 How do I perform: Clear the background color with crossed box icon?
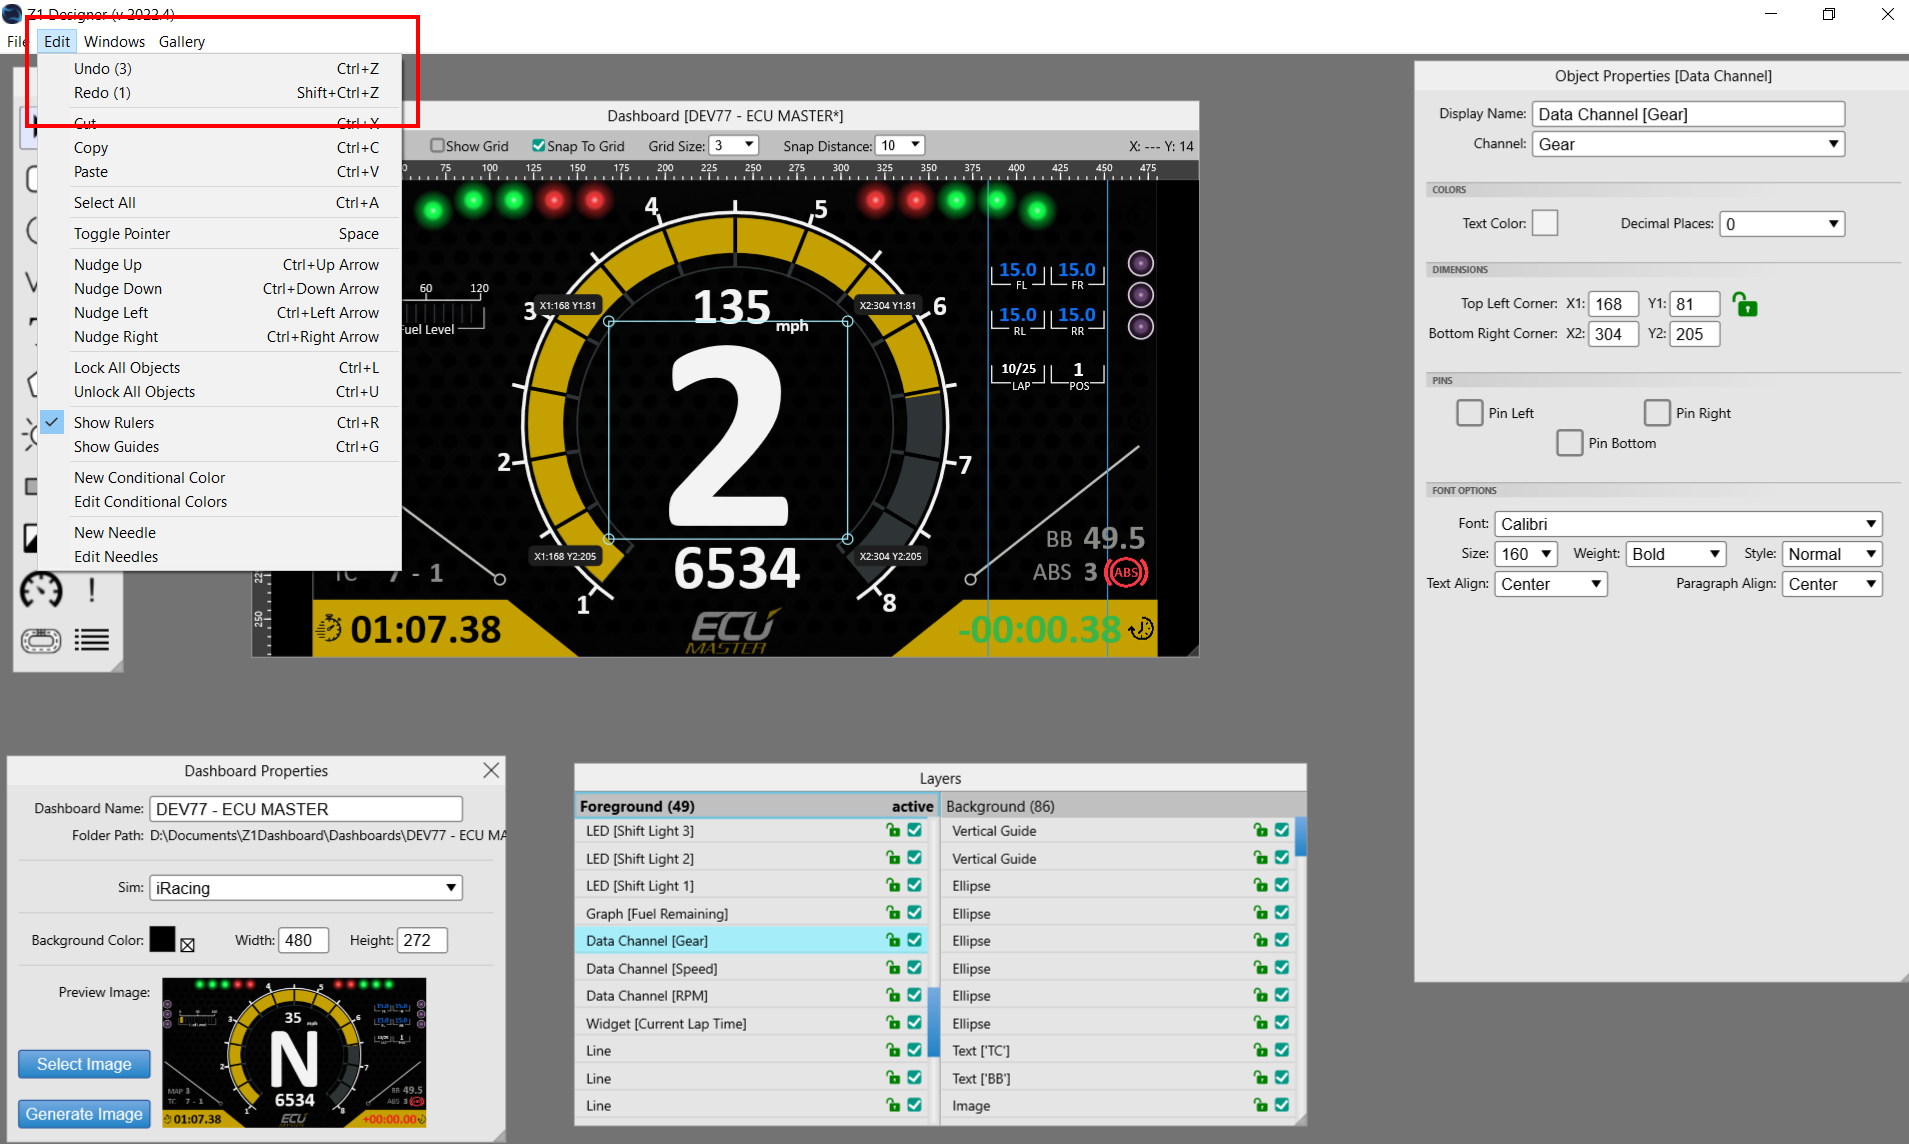coord(187,944)
